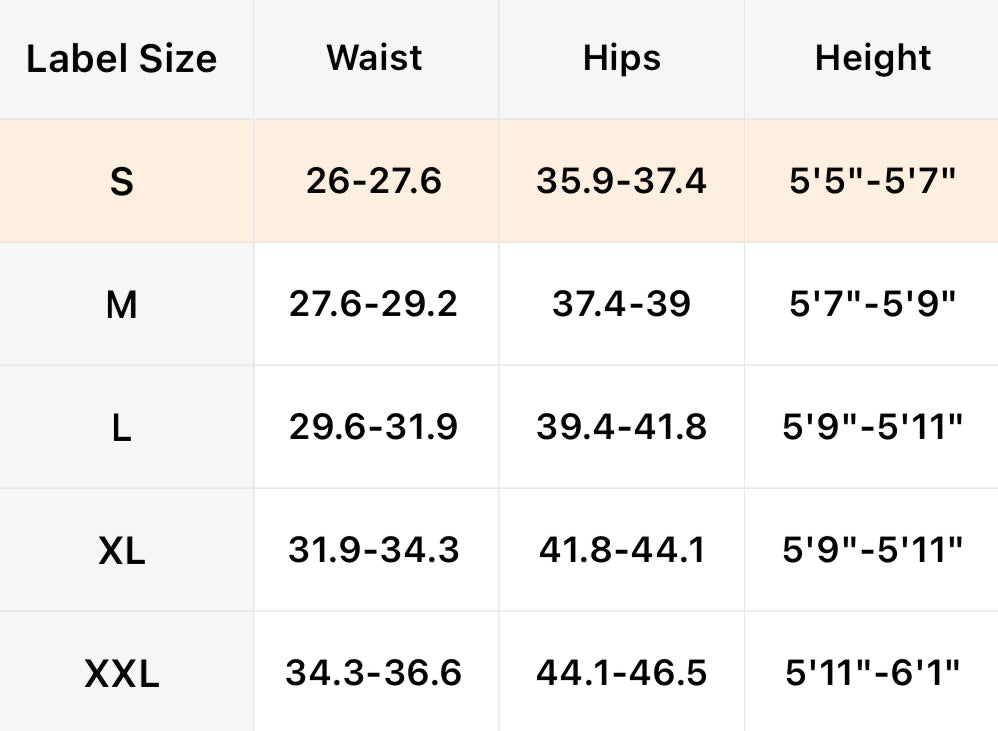
Task: Select the M size row label
Action: [122, 304]
